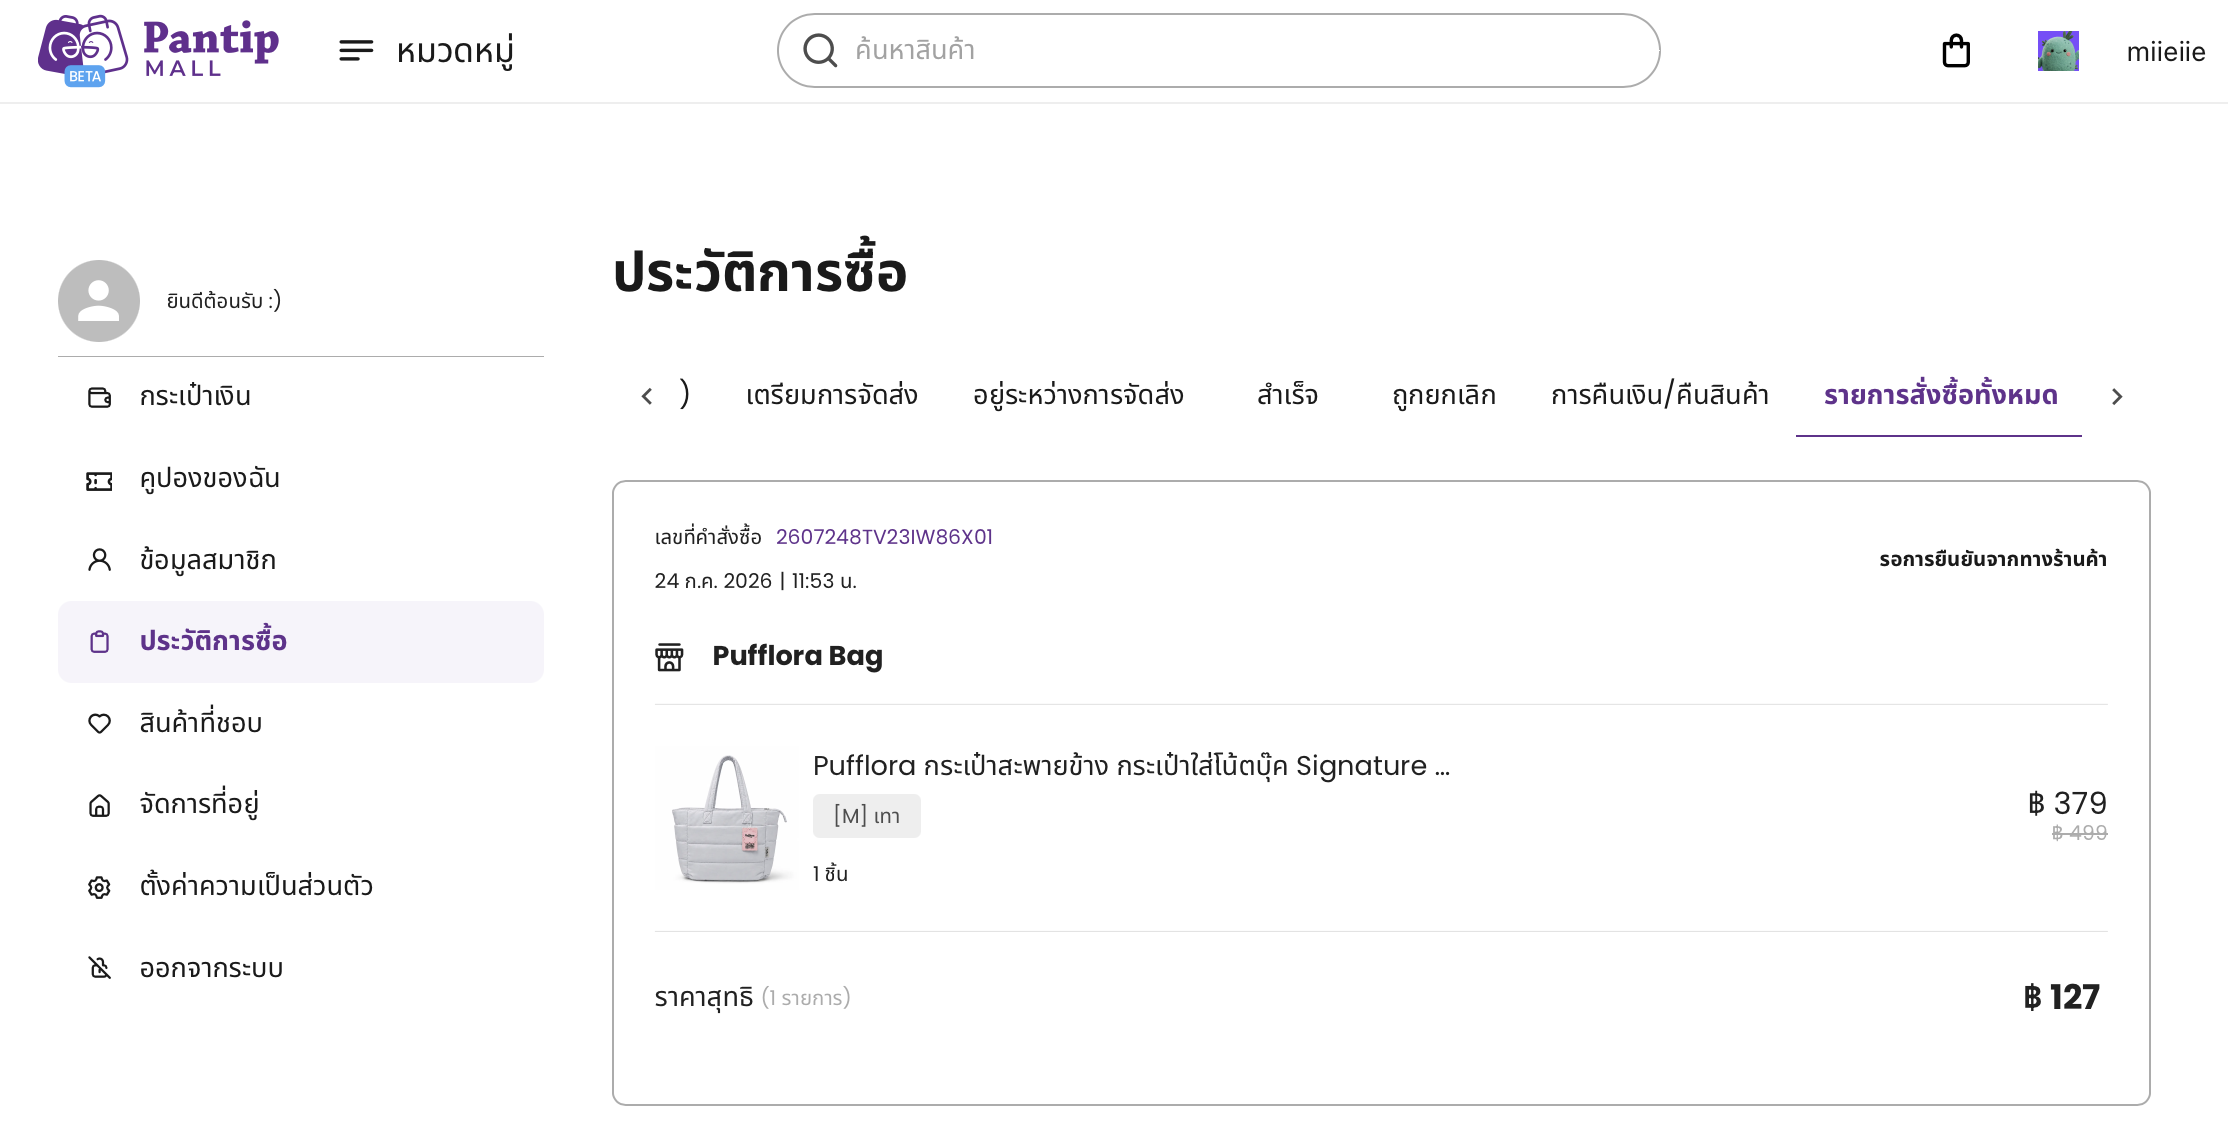
Task: Click the search magnifier icon
Action: pyautogui.click(x=820, y=50)
